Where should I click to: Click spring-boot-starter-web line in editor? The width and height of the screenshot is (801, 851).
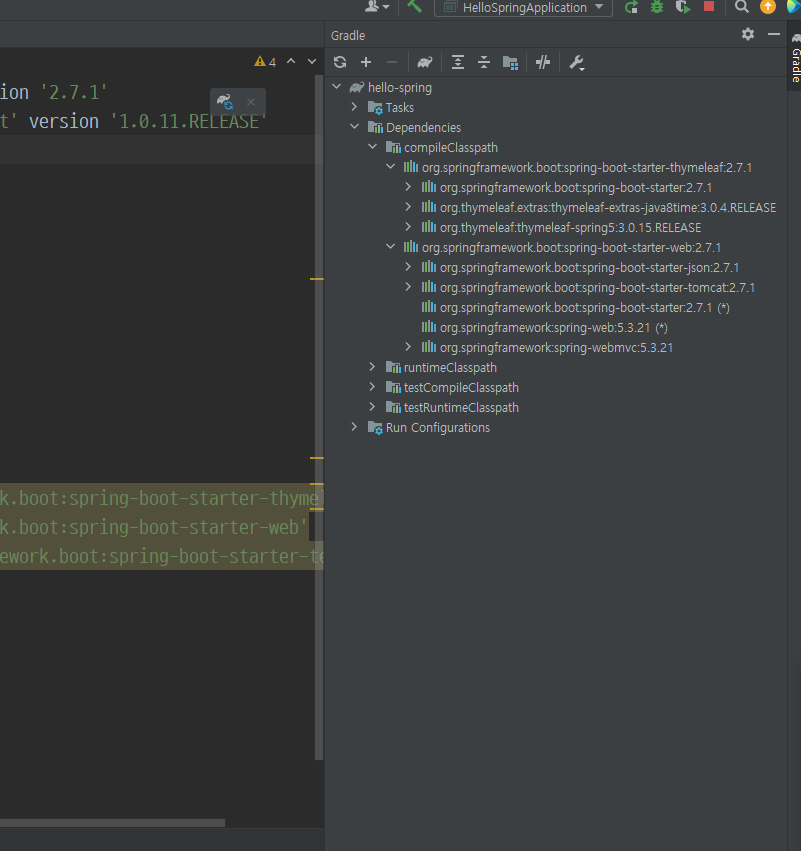pos(154,527)
